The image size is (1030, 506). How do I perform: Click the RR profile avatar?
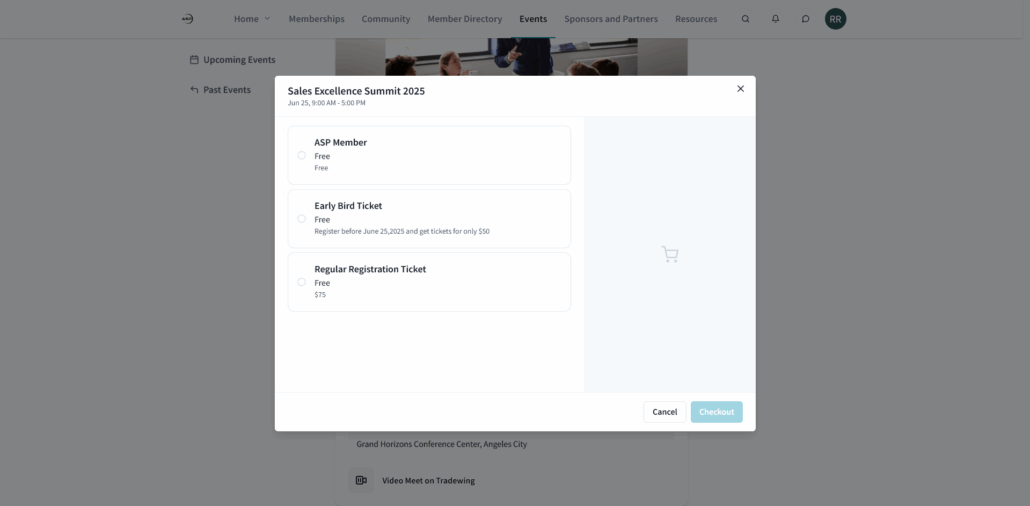pos(835,19)
